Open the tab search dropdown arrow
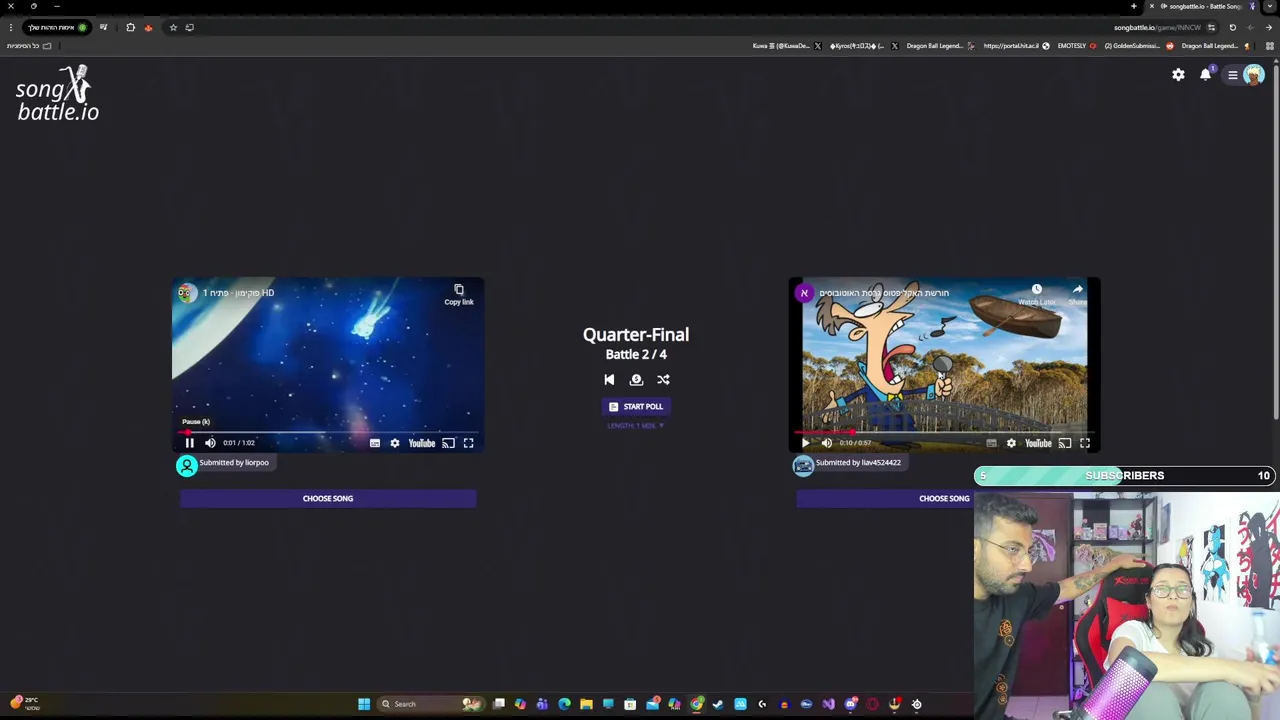Viewport: 1280px width, 720px height. click(1270, 7)
